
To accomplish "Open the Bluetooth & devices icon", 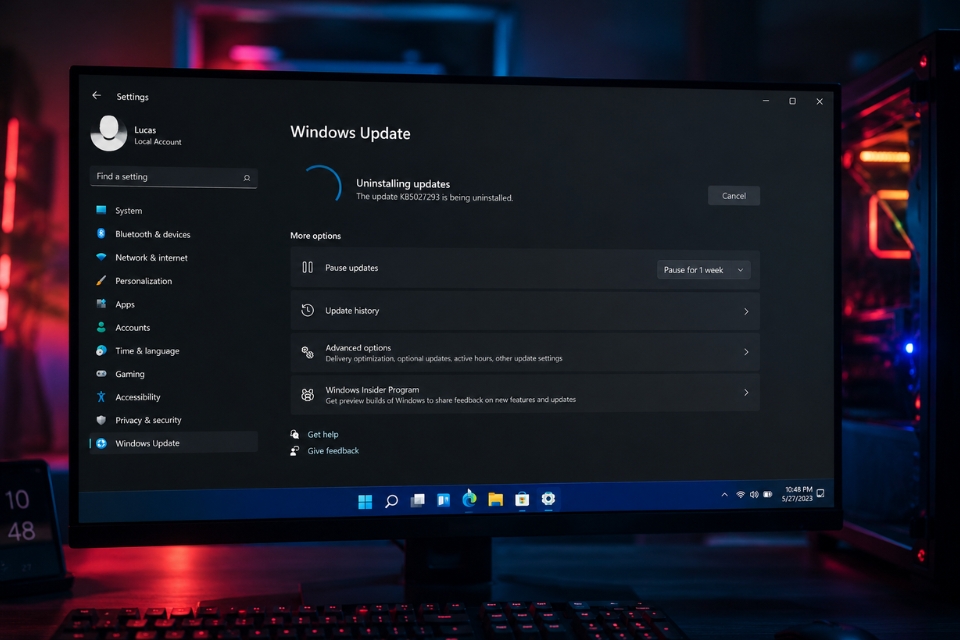I will pyautogui.click(x=102, y=233).
